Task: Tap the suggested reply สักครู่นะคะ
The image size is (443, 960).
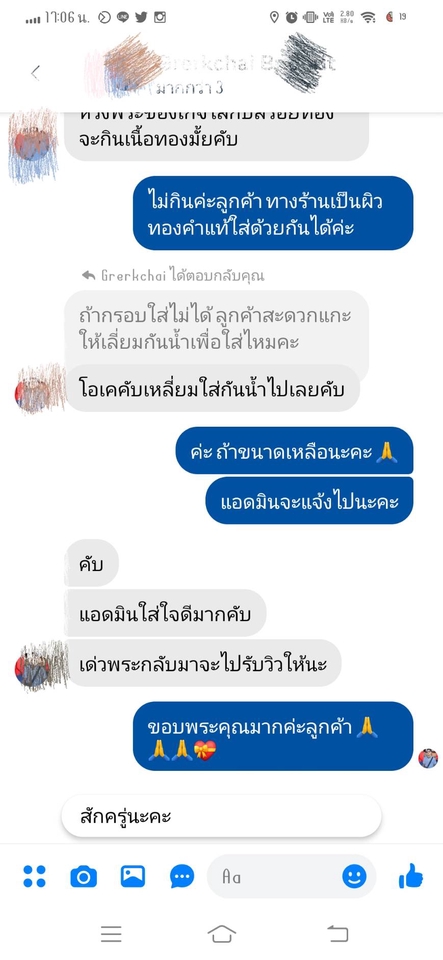Action: 222,816
